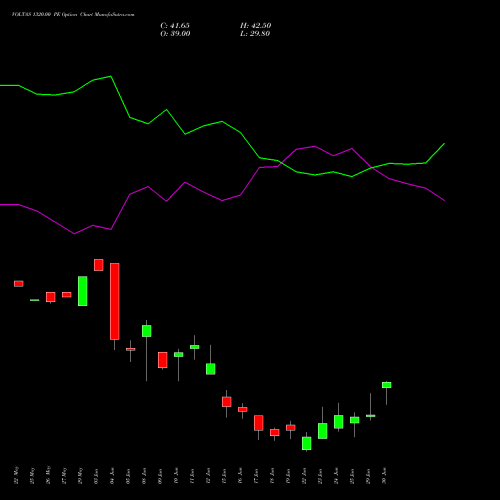
Task: Select the red candle on 15 Jun
Action: 227,401
